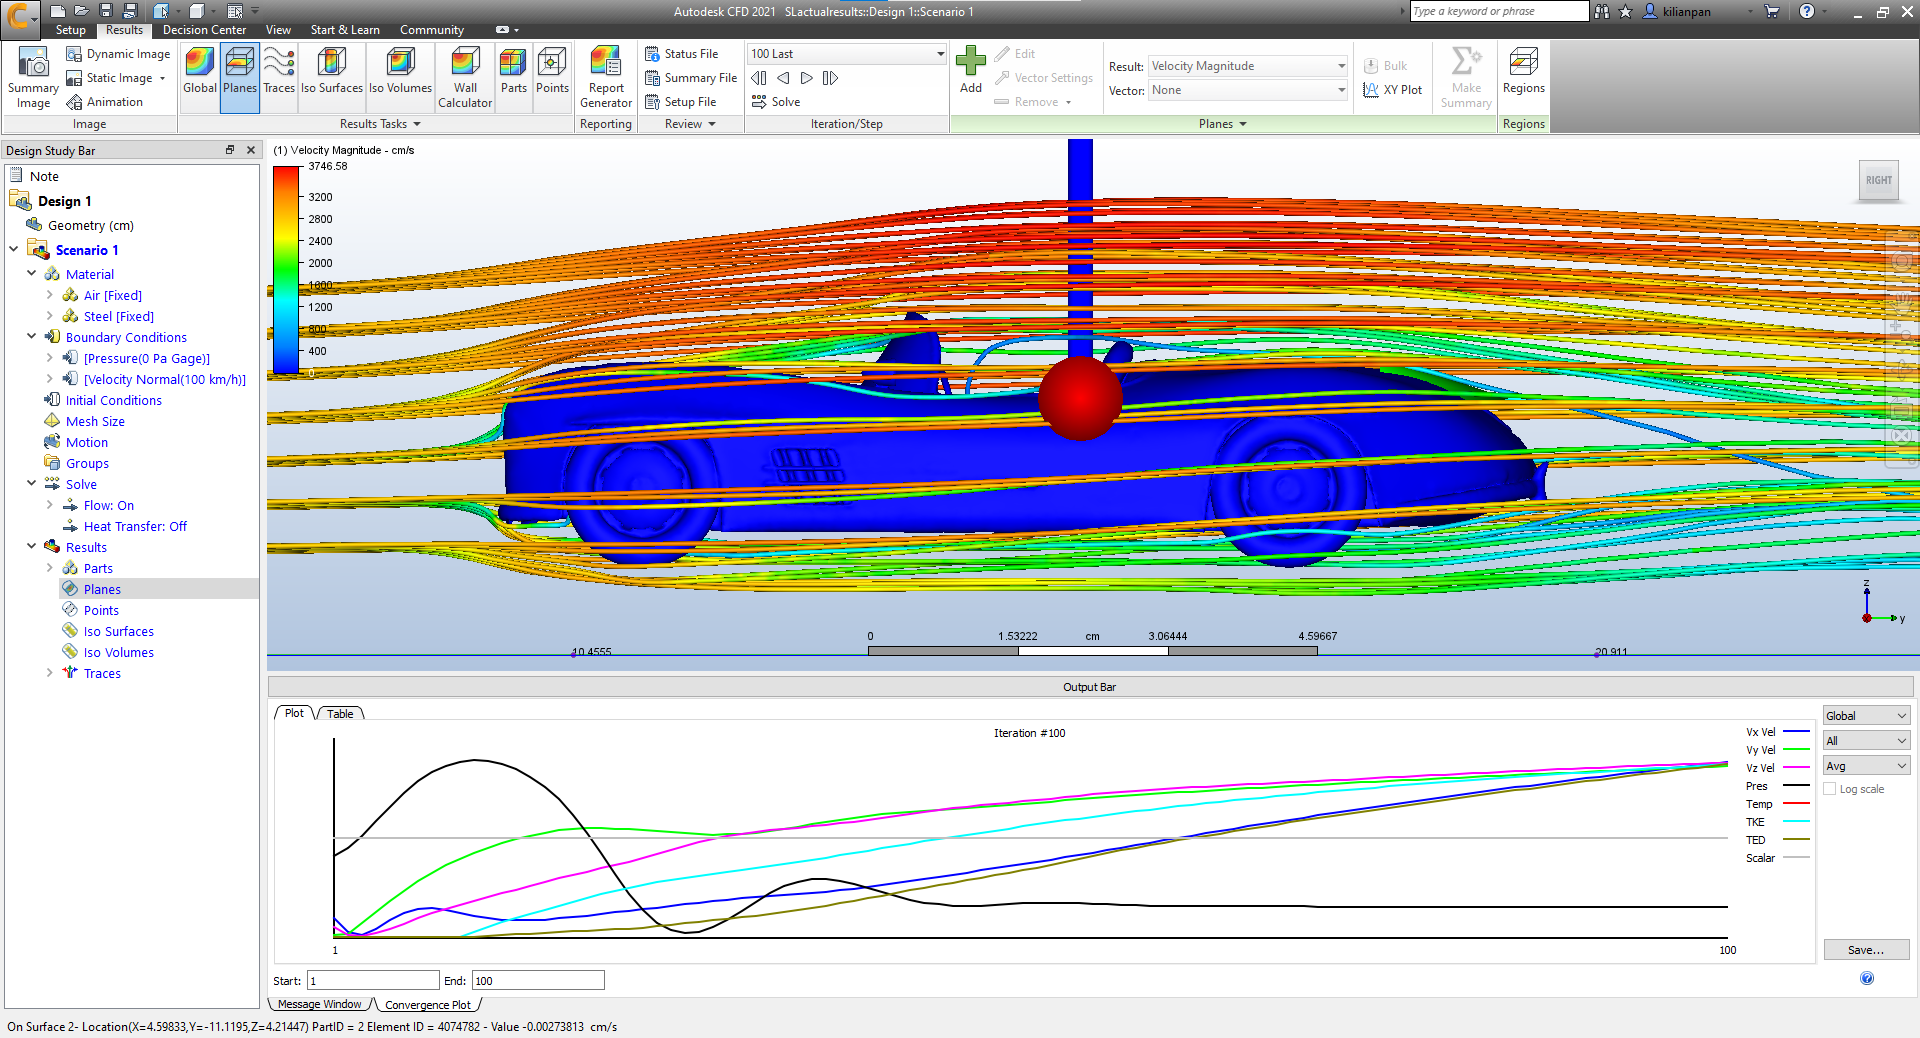Start the Animation tool
Viewport: 1920px width, 1038px height.
point(105,102)
